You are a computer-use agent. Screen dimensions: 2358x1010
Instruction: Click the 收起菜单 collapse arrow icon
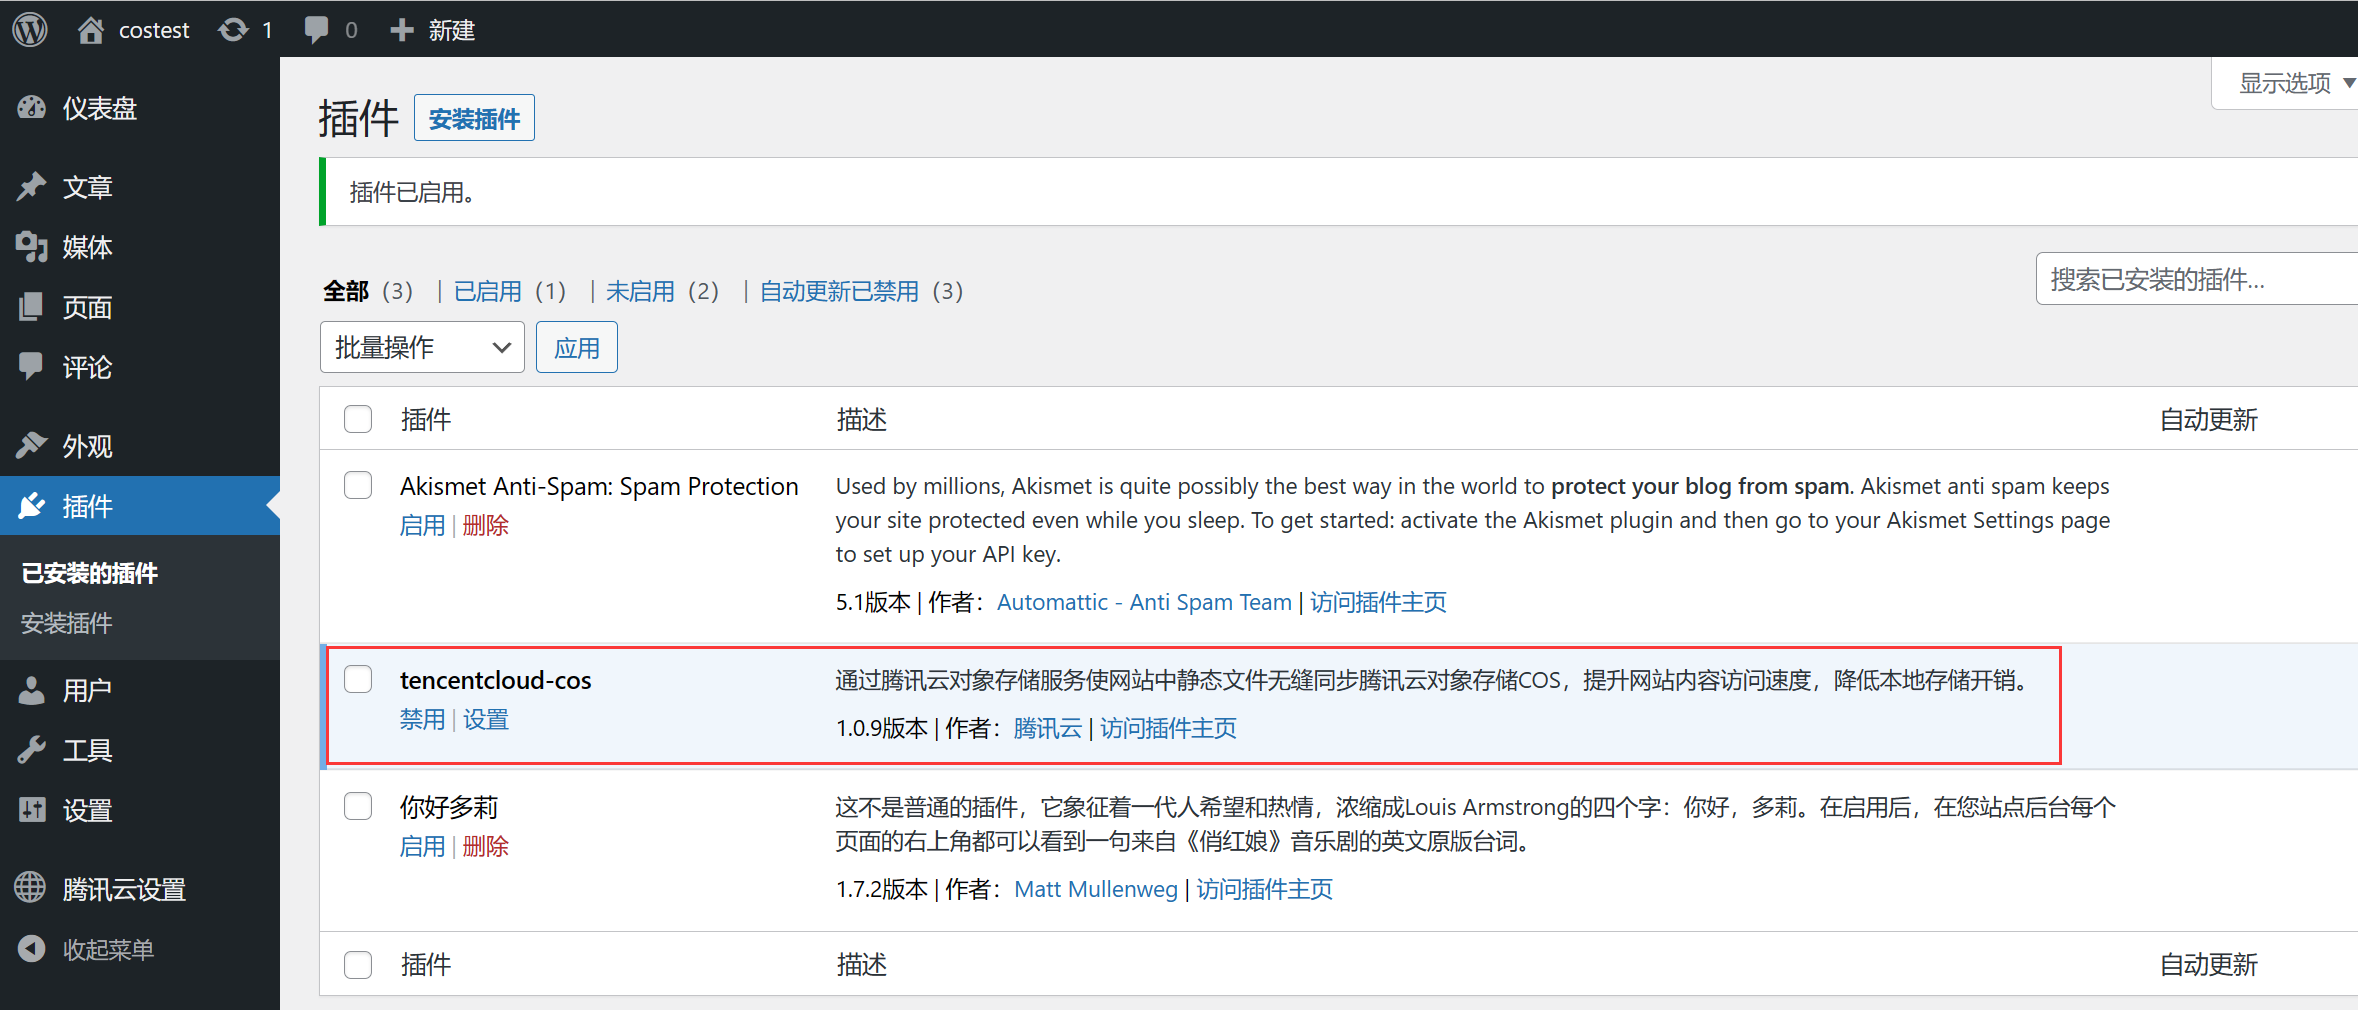point(32,949)
